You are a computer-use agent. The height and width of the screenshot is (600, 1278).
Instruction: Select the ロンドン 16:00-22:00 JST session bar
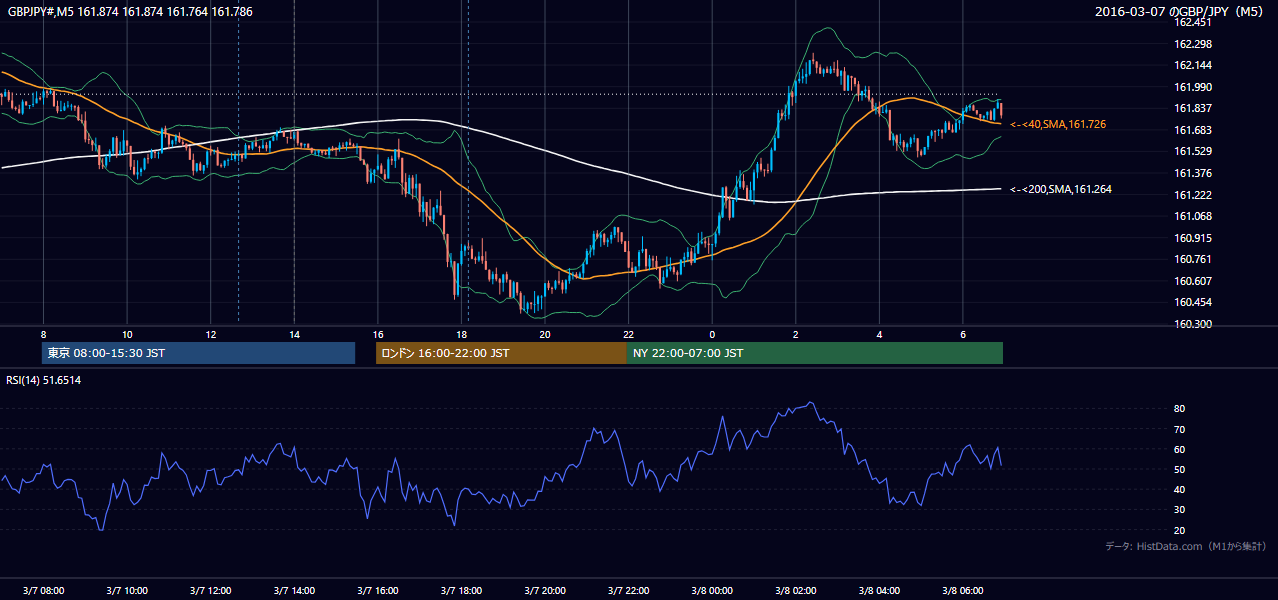click(501, 353)
